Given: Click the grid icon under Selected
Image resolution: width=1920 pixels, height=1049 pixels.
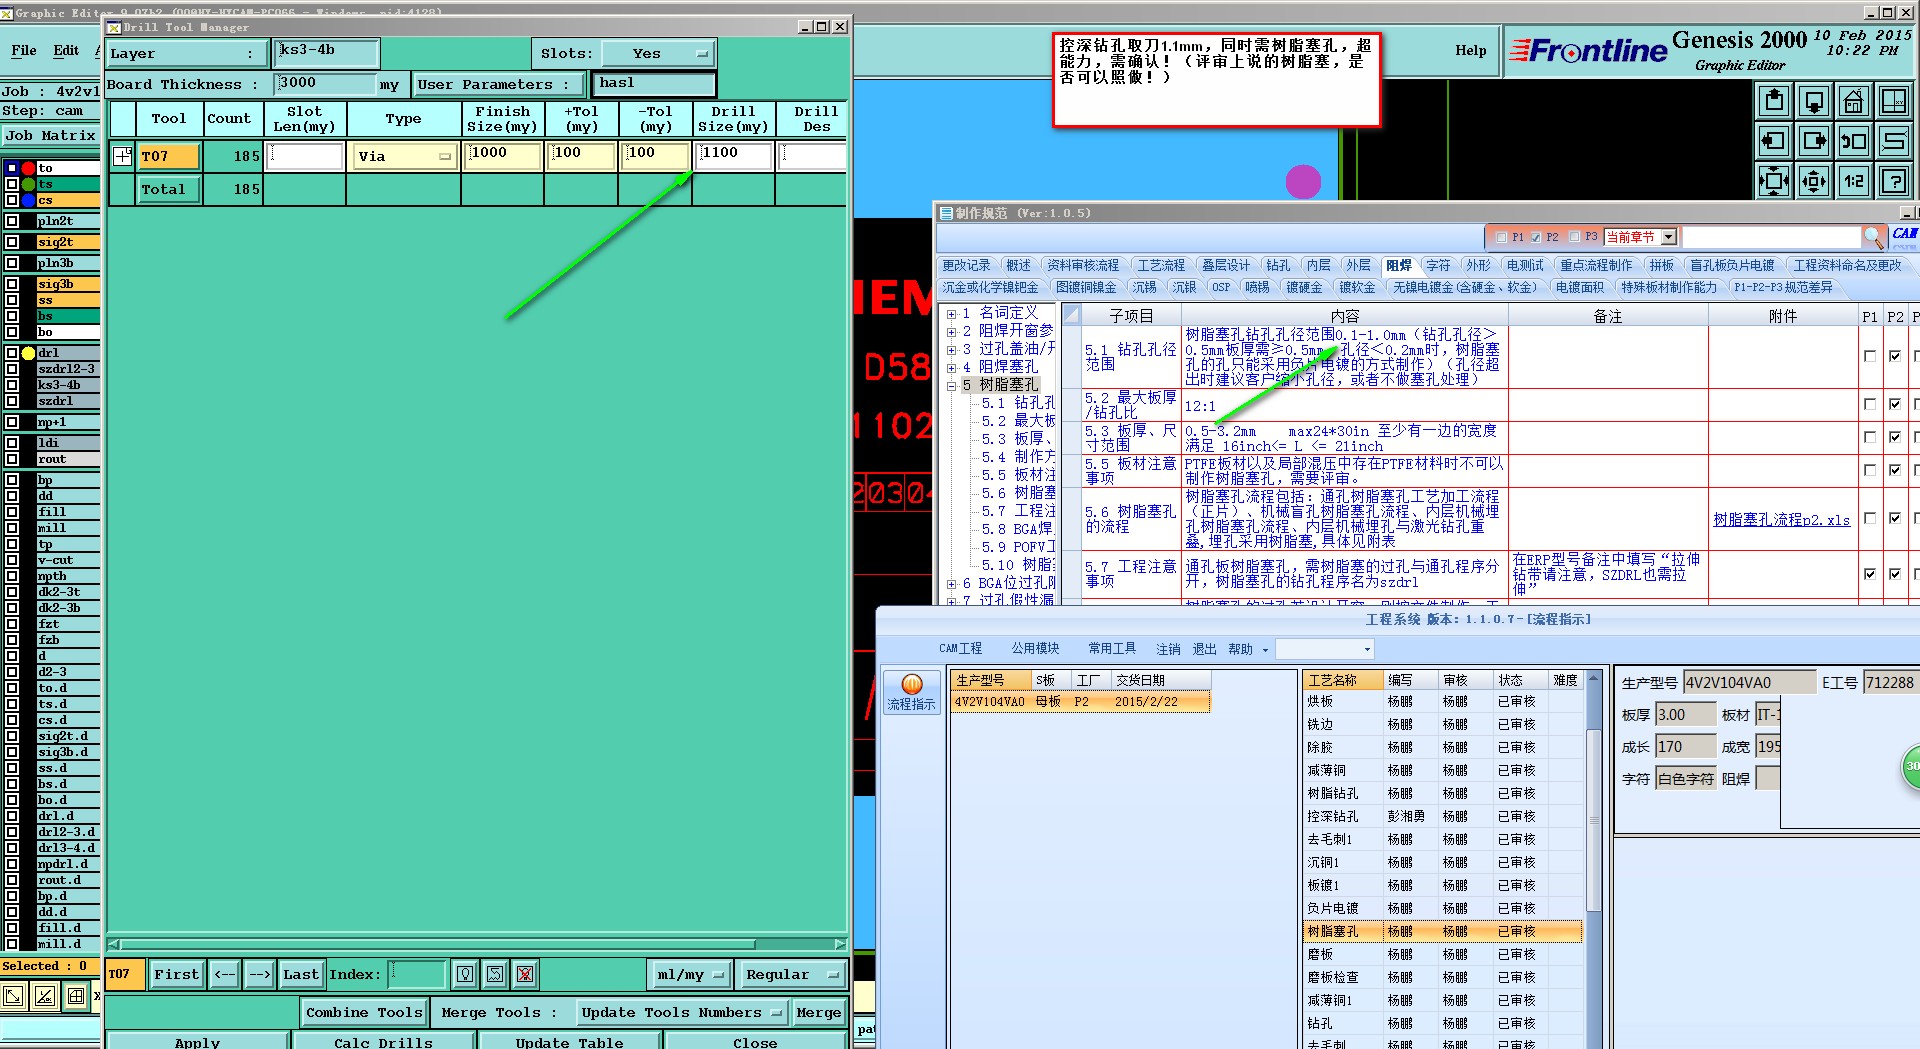Looking at the screenshot, I should 76,996.
